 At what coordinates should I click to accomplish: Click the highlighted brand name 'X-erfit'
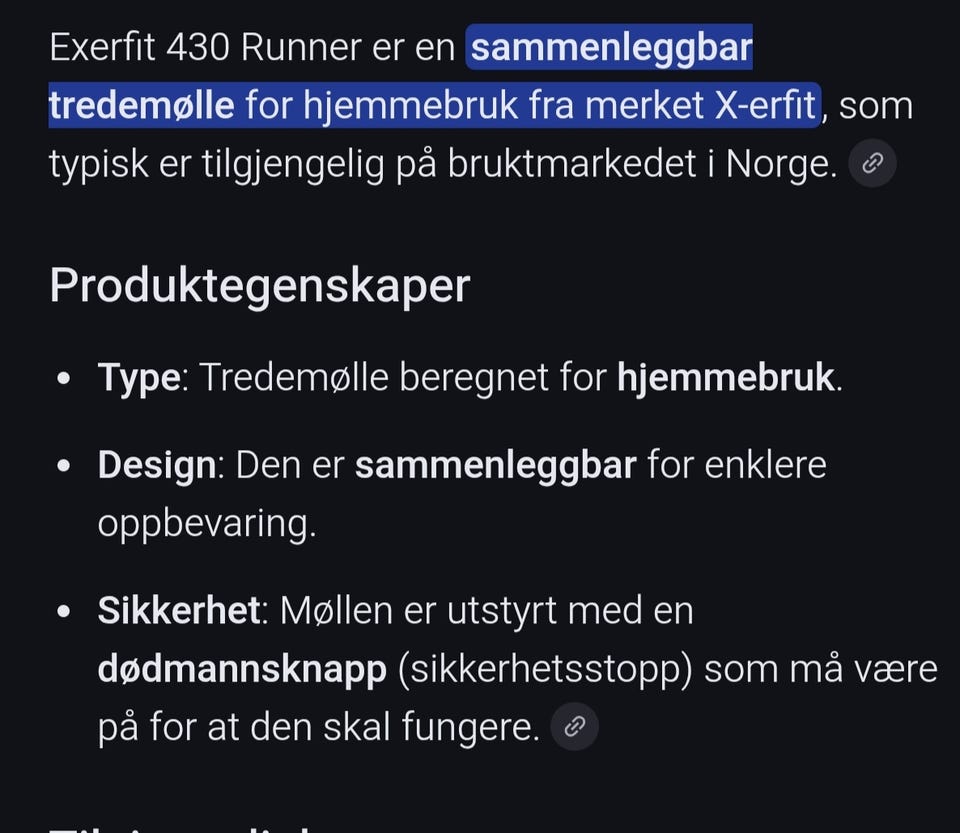[766, 105]
